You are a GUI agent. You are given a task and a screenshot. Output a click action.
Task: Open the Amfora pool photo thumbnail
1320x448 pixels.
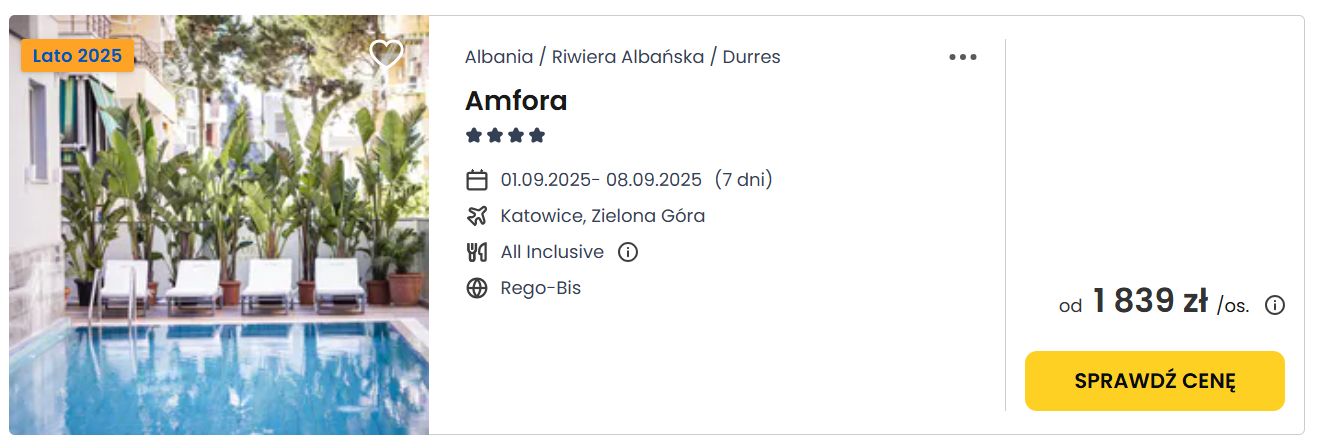point(219,225)
